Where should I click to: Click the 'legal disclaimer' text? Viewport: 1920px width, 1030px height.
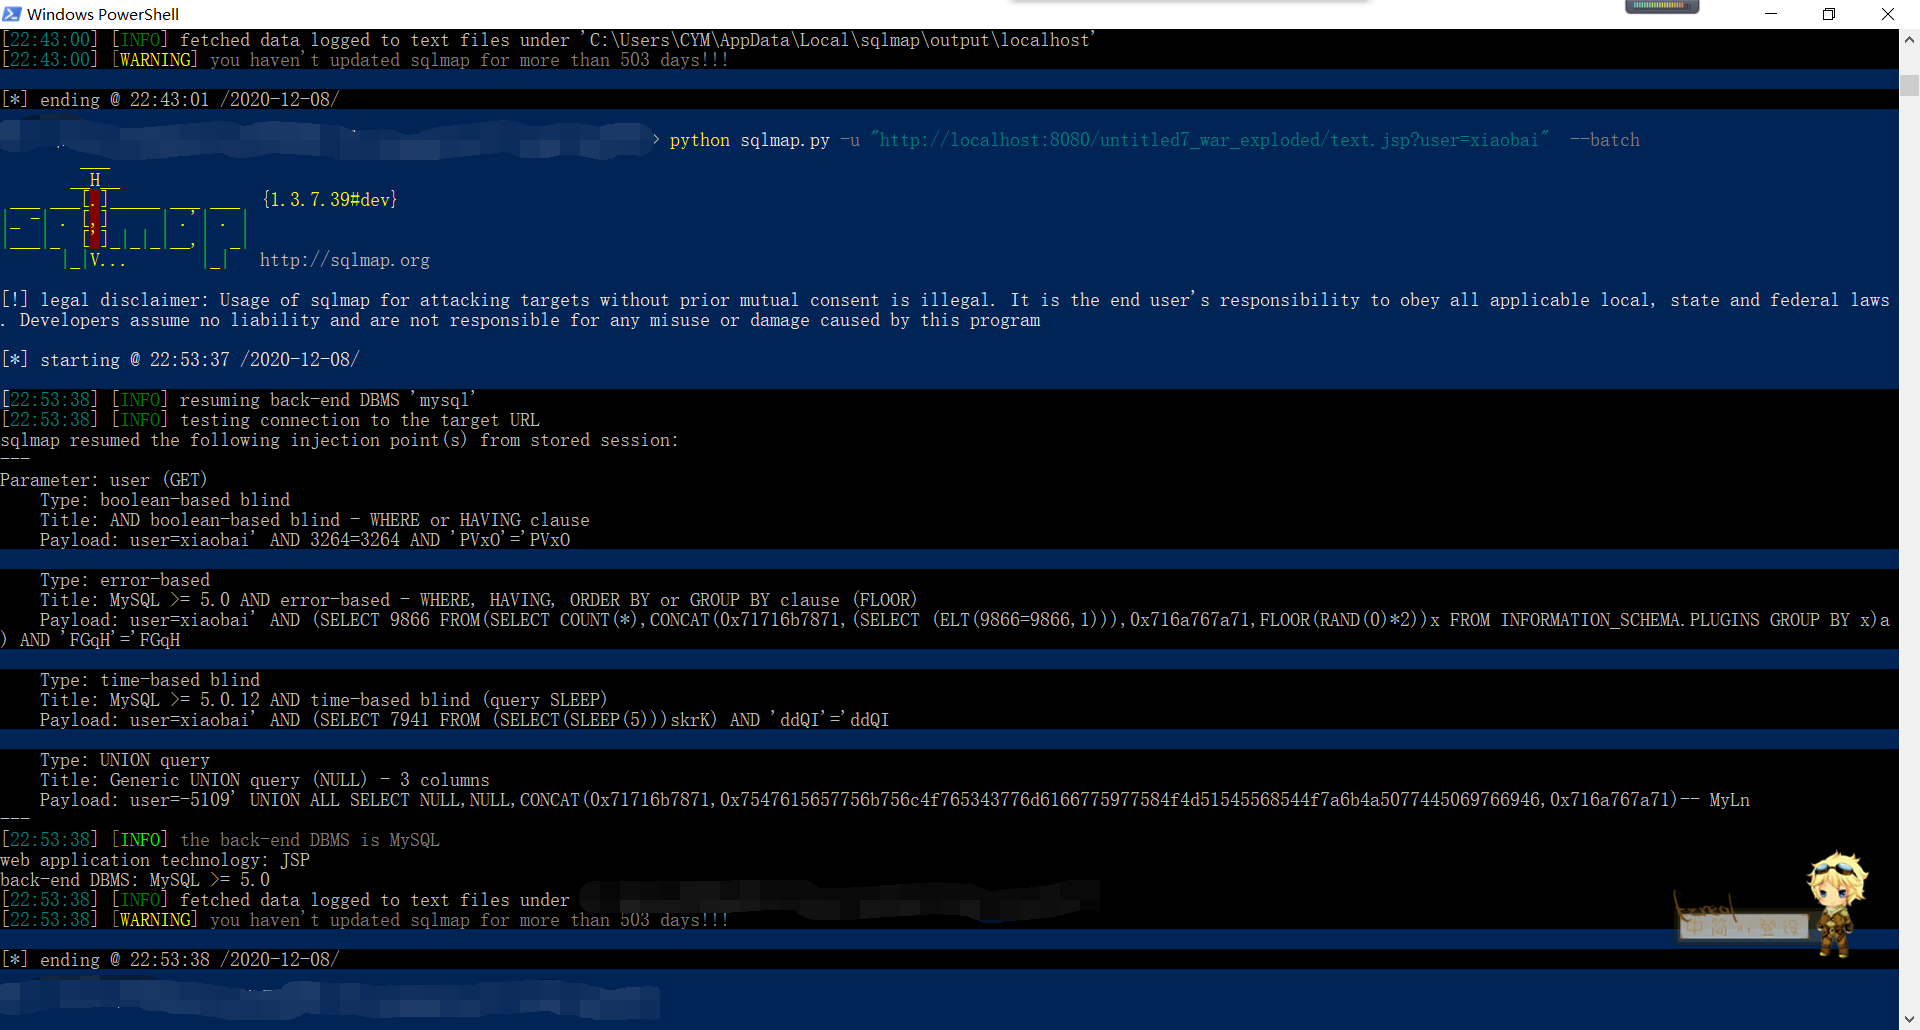(945, 310)
